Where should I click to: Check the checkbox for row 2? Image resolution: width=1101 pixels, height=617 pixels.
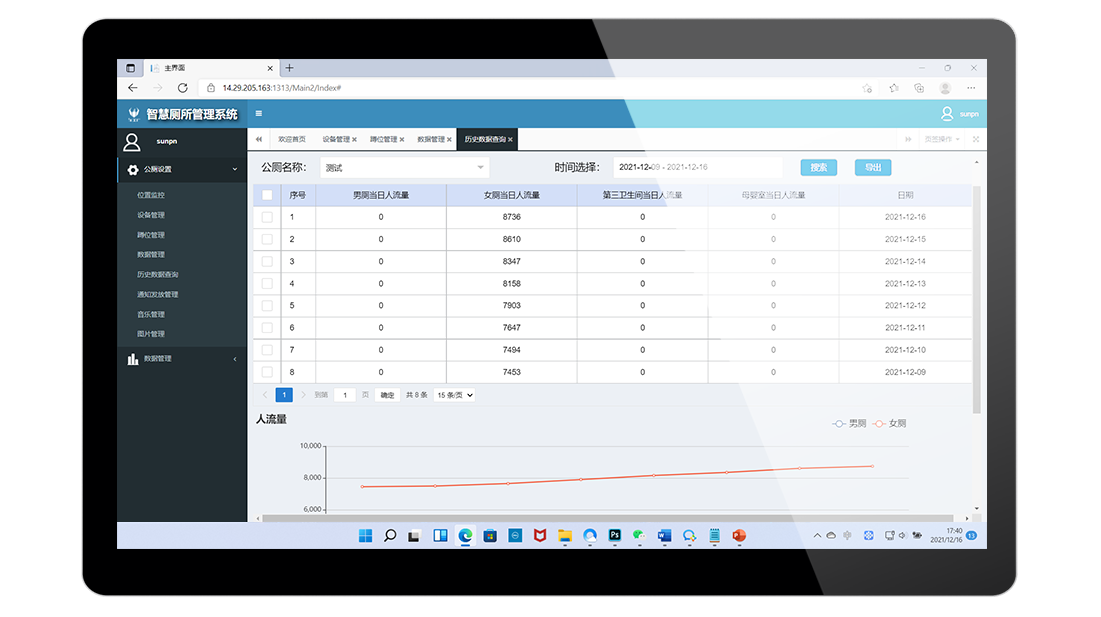coord(267,239)
